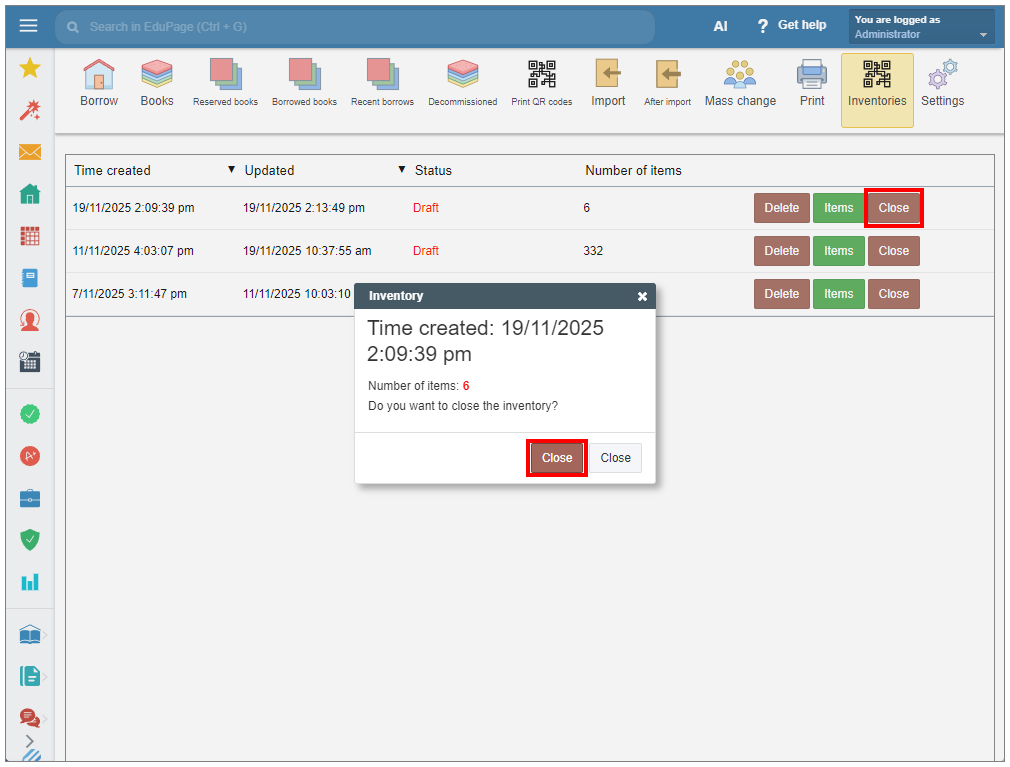
Task: Dismiss Inventory dialog with X
Action: tap(642, 296)
